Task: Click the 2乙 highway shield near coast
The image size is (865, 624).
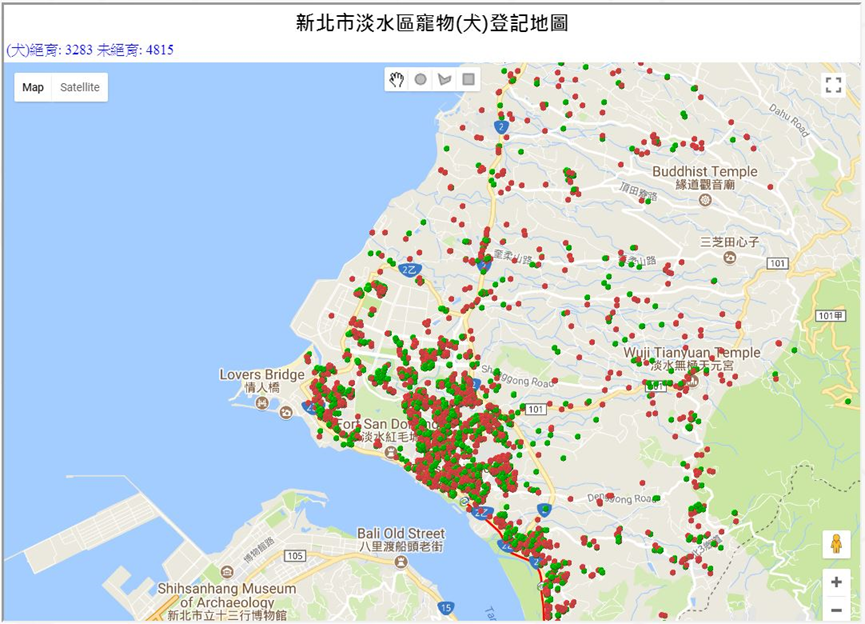Action: click(x=410, y=270)
